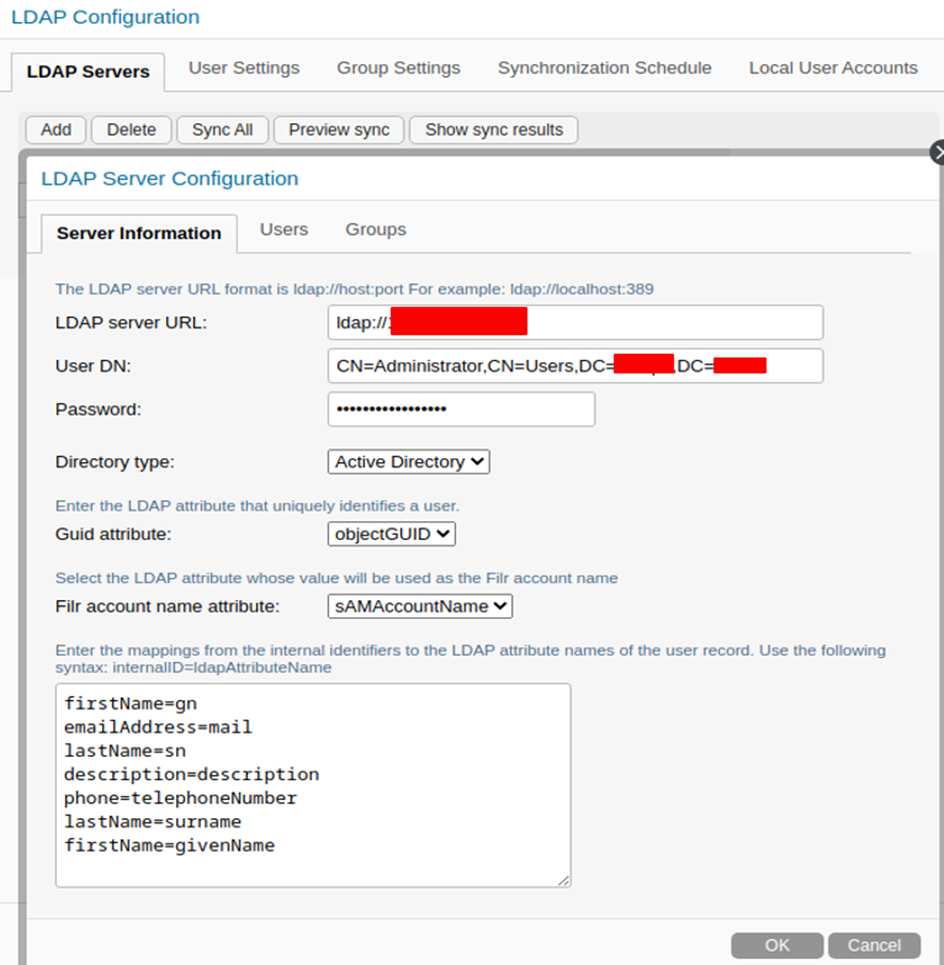Open the User Settings tab
The height and width of the screenshot is (965, 944).
(x=244, y=68)
